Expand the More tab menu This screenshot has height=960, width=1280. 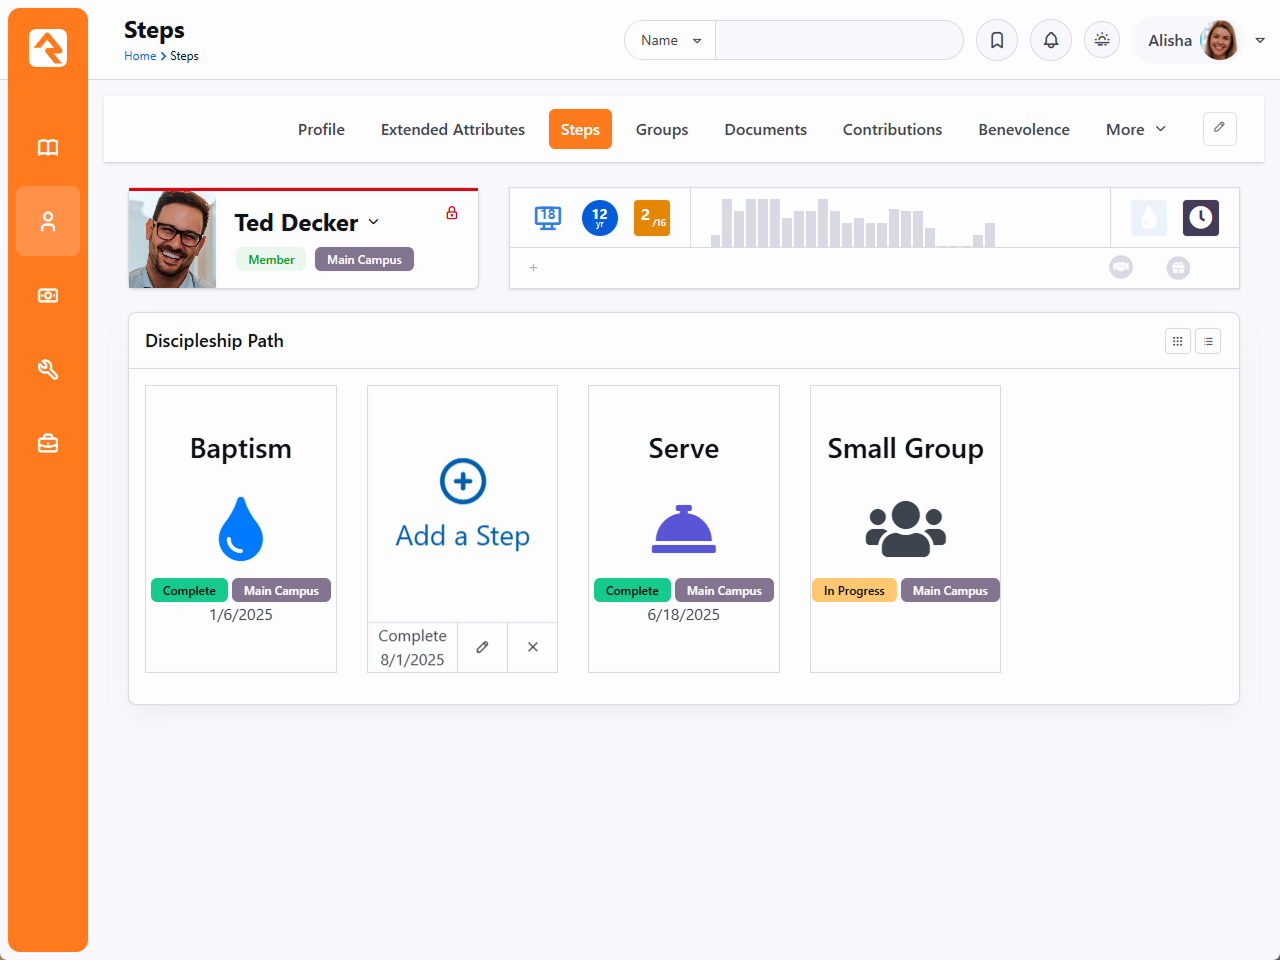click(x=1135, y=130)
